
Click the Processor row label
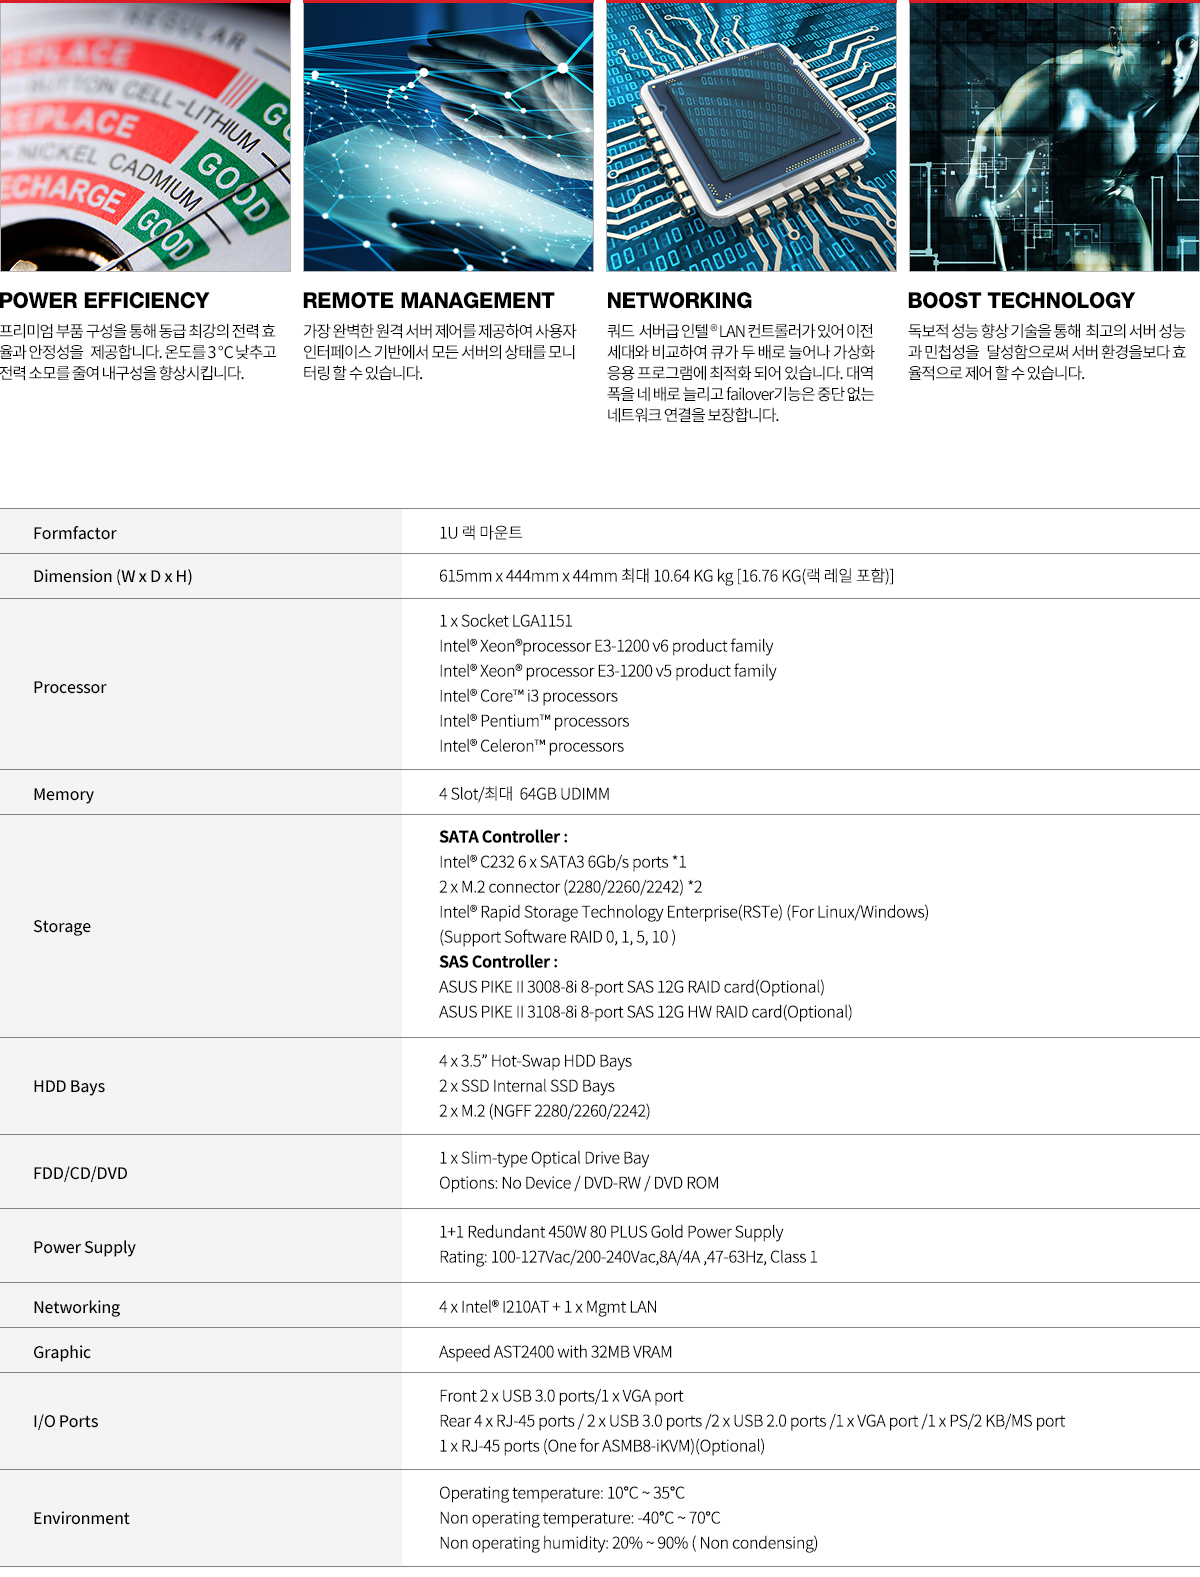coord(70,687)
